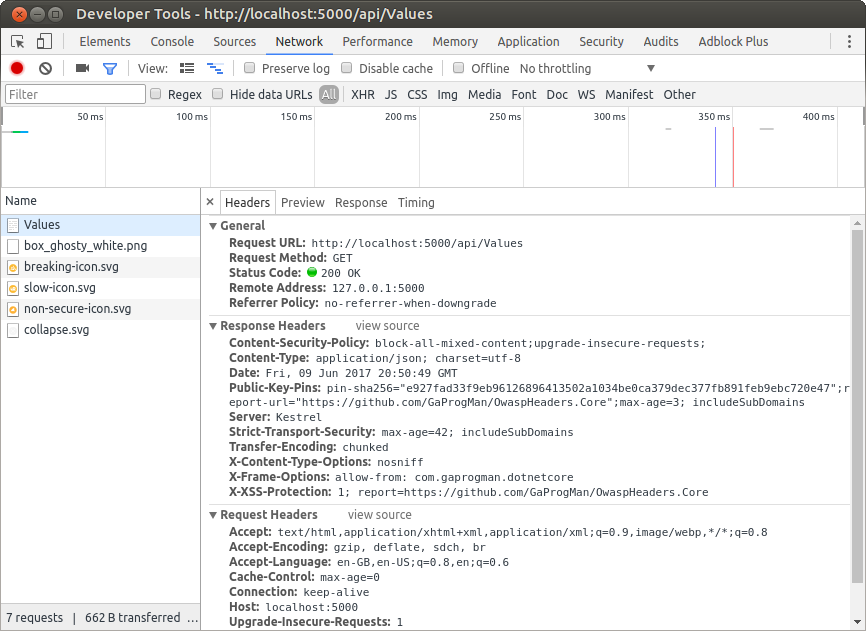Close the request details pane

[210, 202]
